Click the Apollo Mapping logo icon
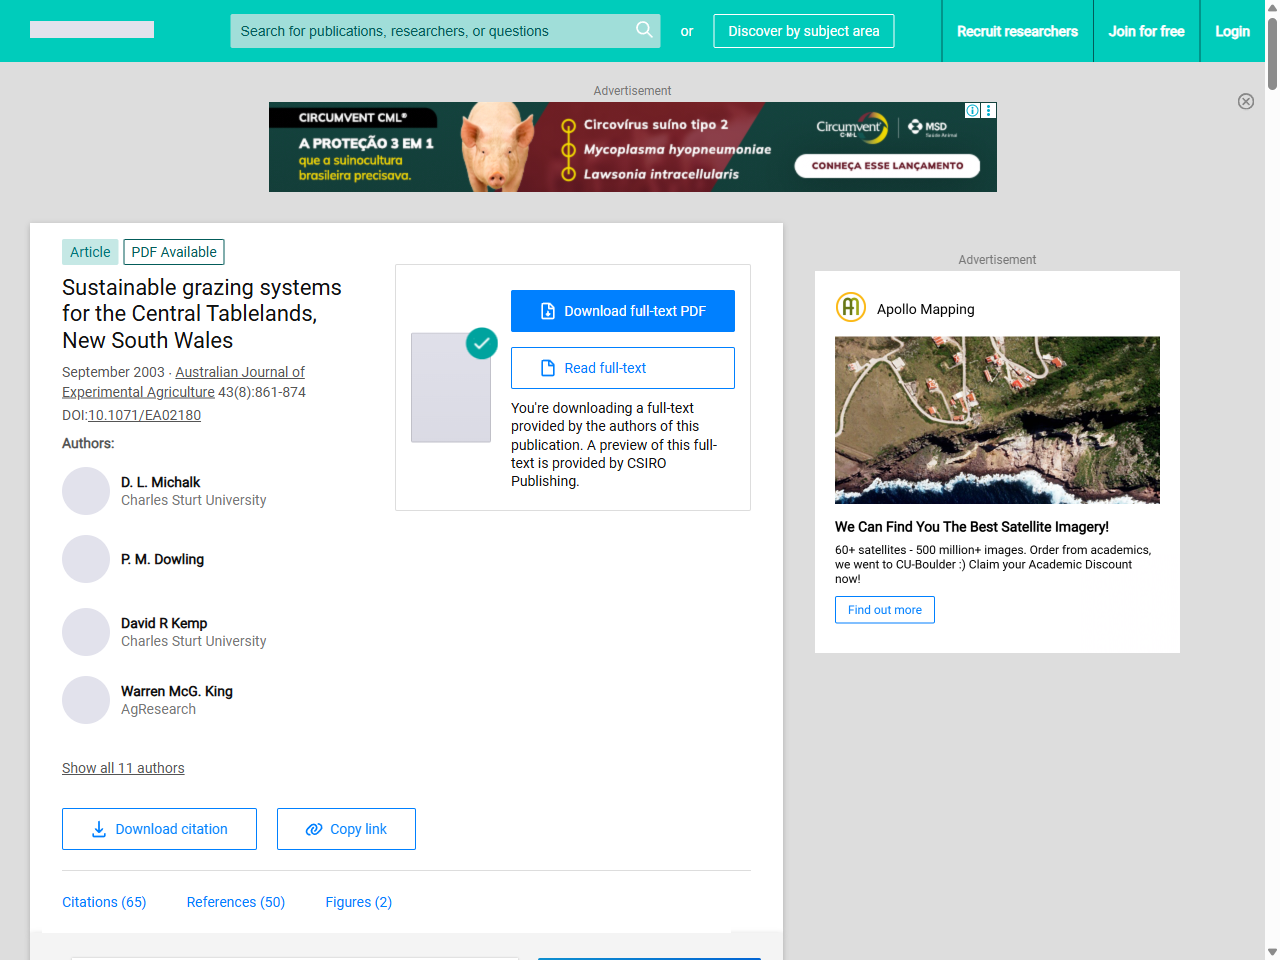Screen dimensions: 1280x960 850,308
